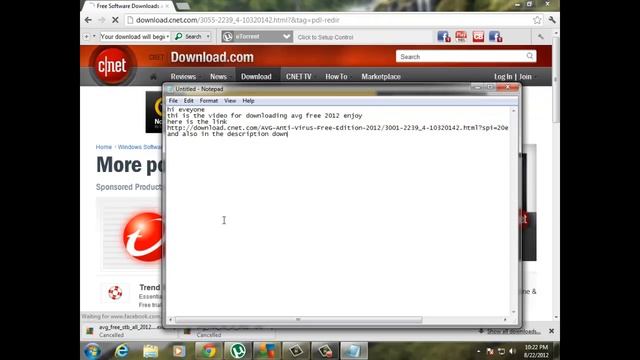
Task: Click to Setup Control text link
Action: (325, 37)
